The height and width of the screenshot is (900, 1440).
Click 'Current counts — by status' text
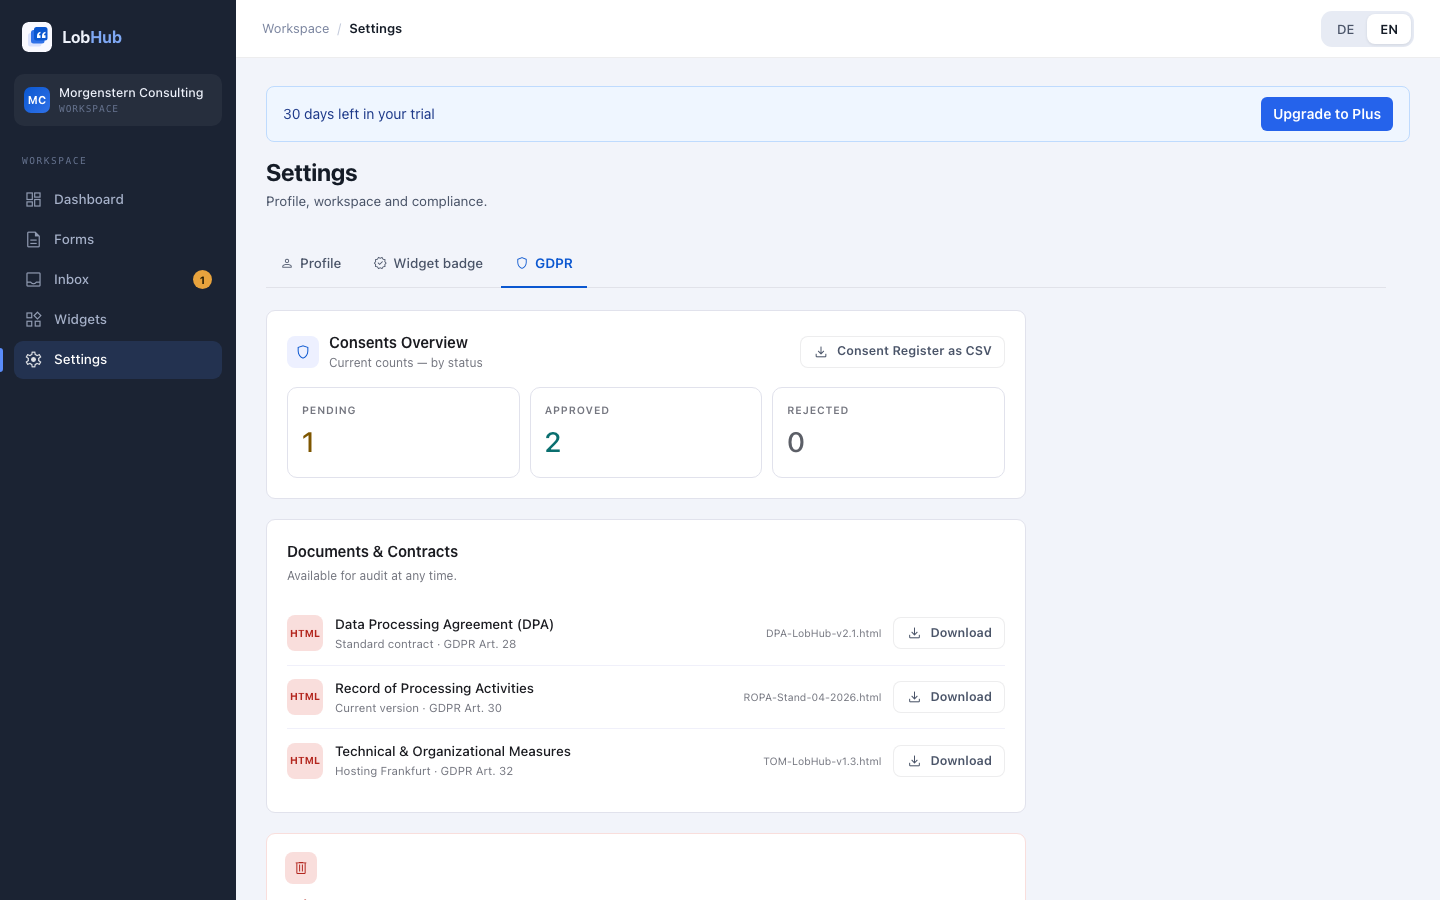pos(406,363)
